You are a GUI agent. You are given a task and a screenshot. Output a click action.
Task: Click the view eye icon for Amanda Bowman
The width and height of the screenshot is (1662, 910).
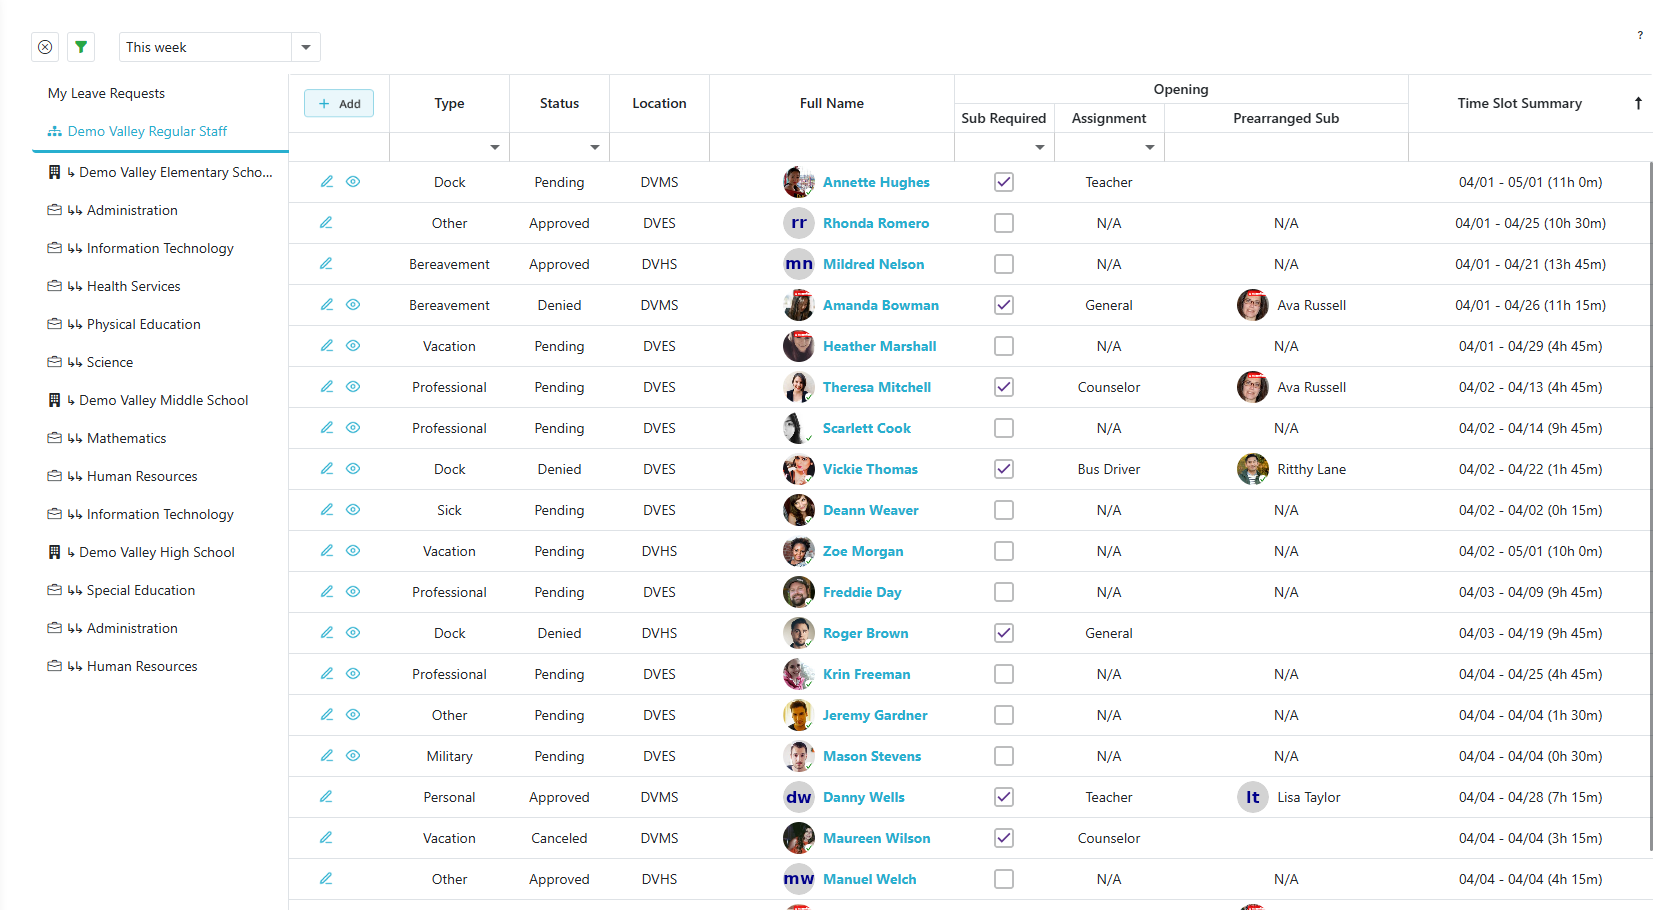click(x=353, y=305)
